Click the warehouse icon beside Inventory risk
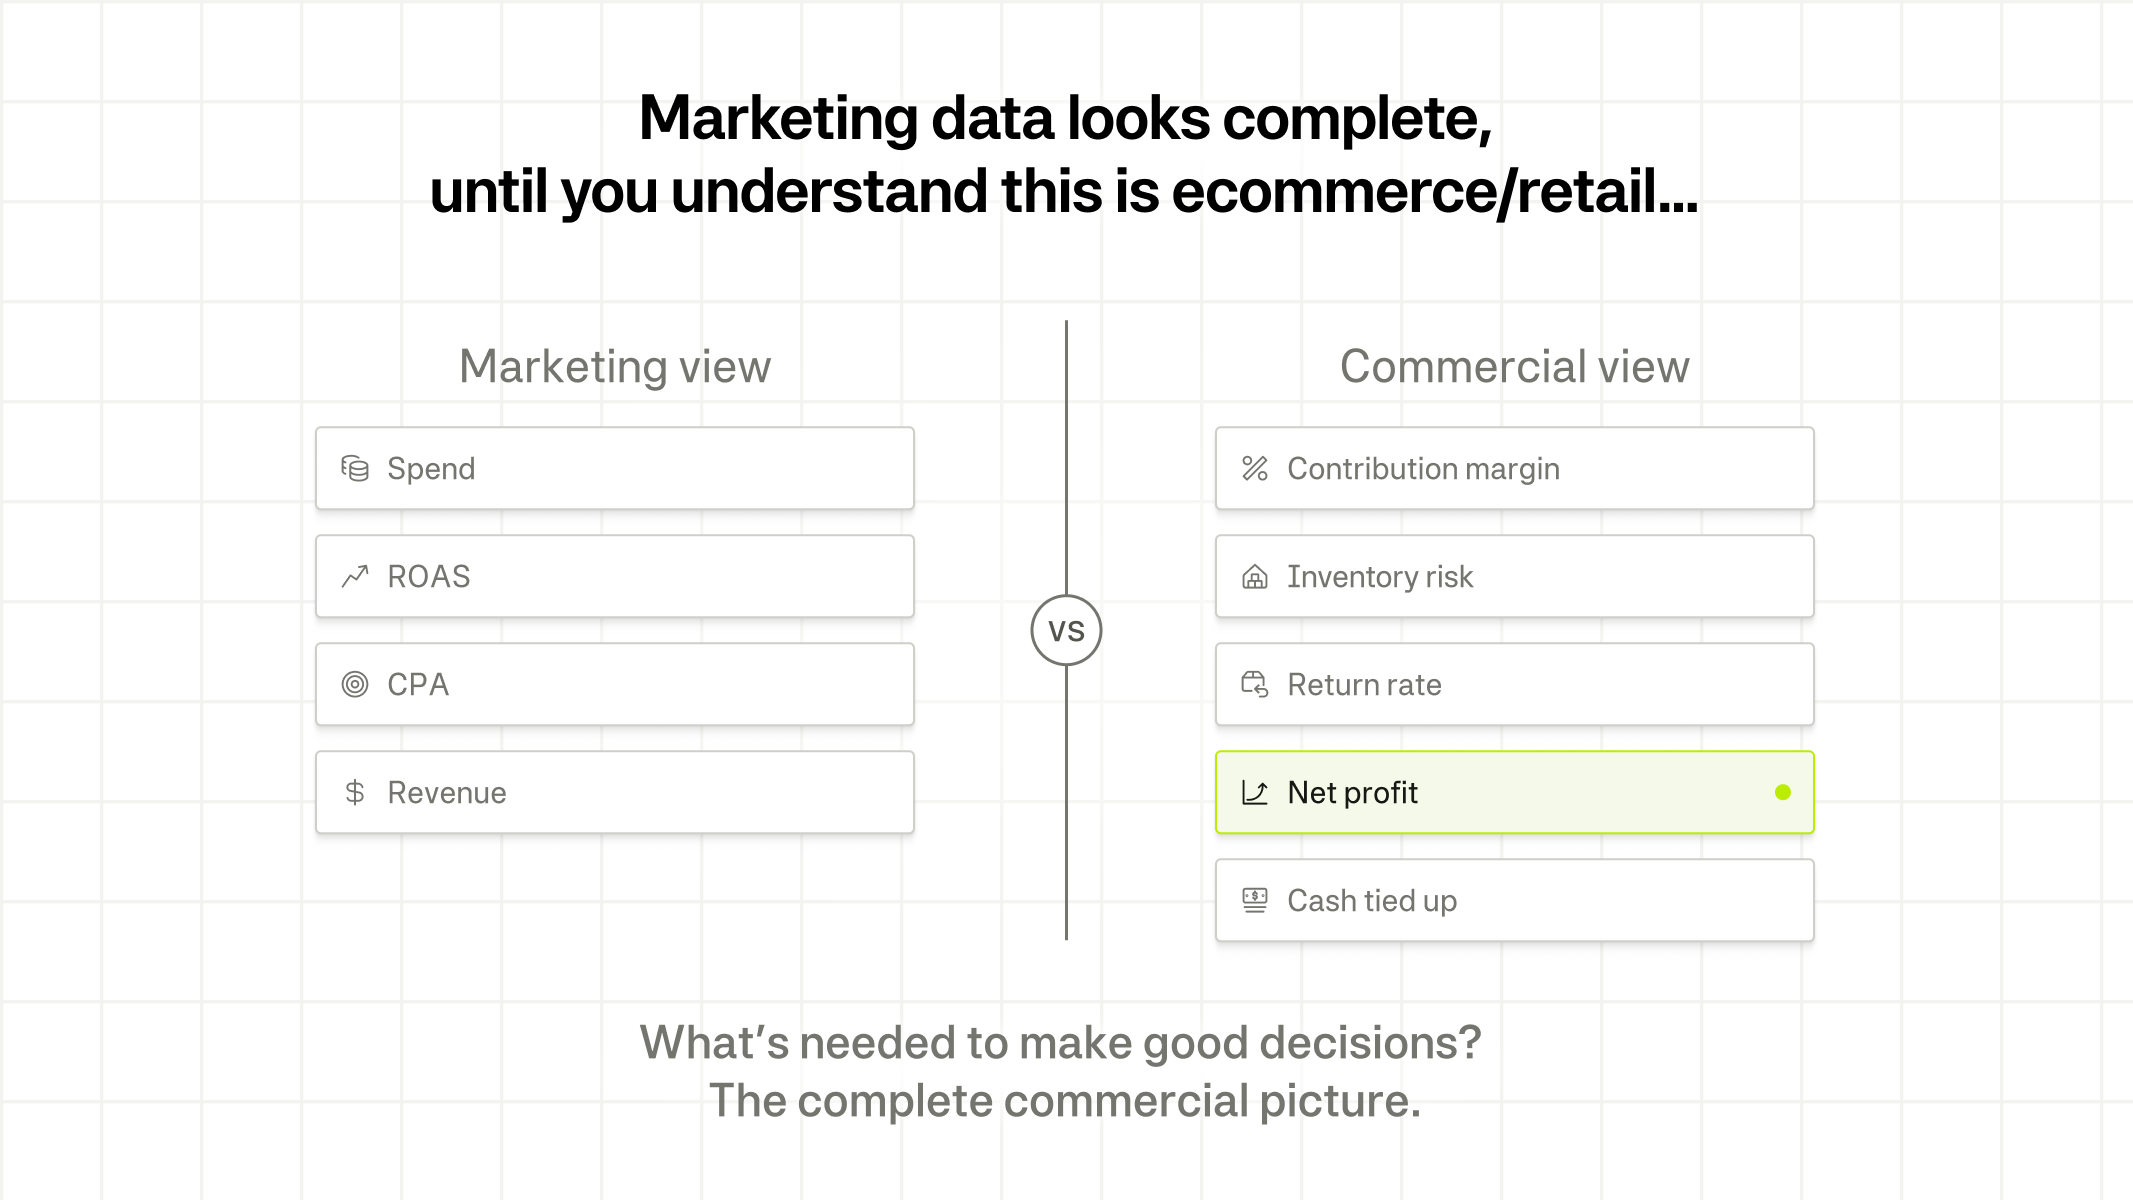Viewport: 2133px width, 1200px height. point(1255,577)
